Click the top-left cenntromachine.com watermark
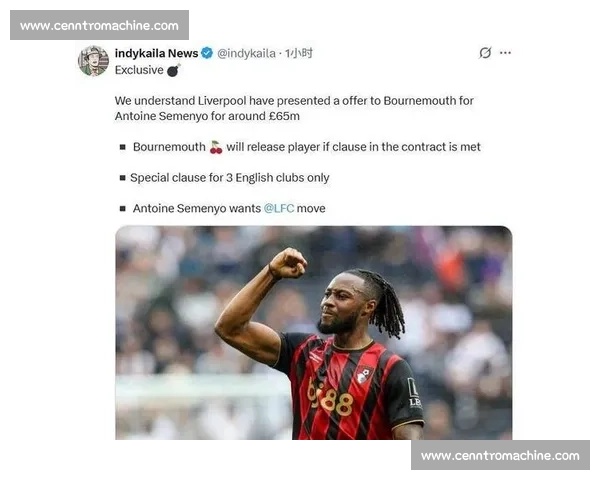Screen dimensions: 600x480 99,25
